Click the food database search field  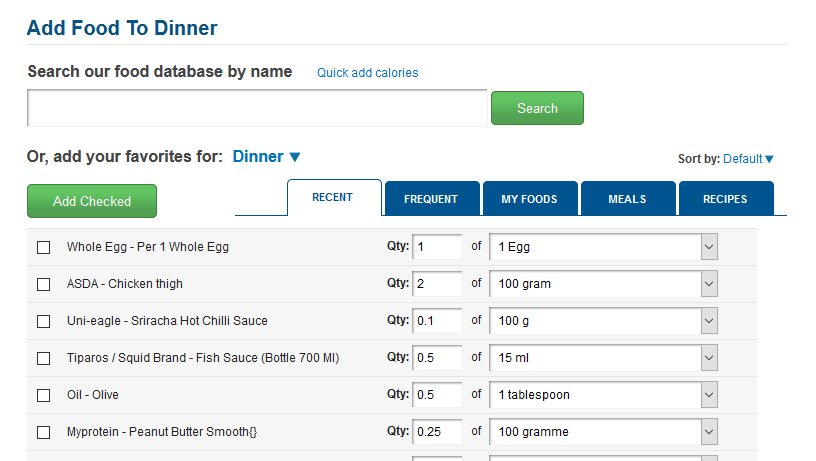click(257, 108)
